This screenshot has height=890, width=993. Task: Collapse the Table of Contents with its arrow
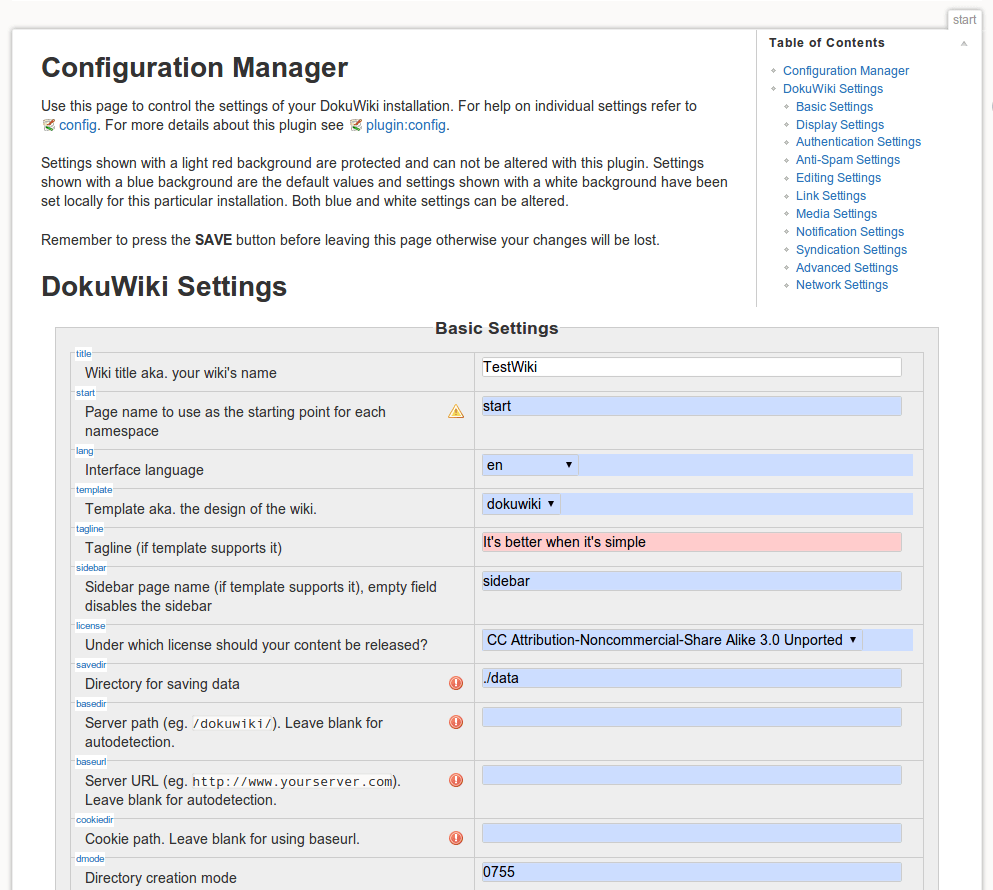(x=964, y=44)
